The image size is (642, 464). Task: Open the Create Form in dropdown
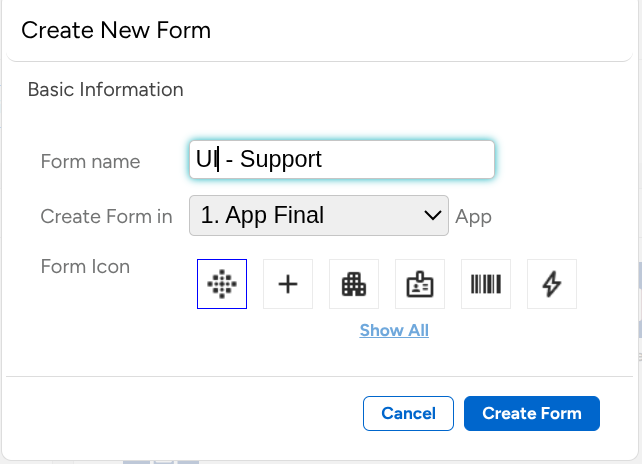click(318, 215)
